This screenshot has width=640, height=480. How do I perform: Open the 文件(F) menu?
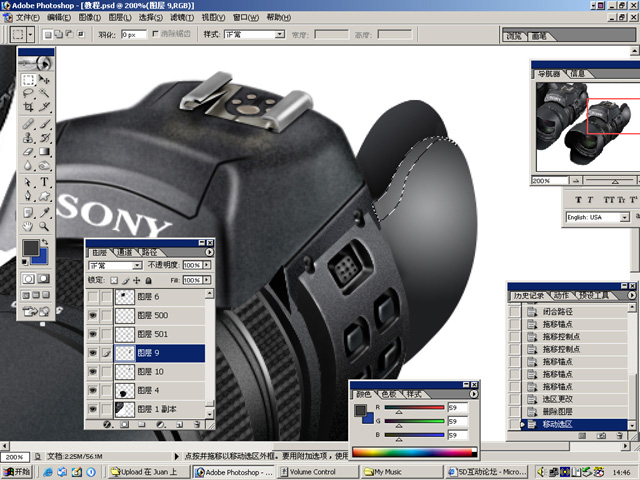click(x=27, y=18)
